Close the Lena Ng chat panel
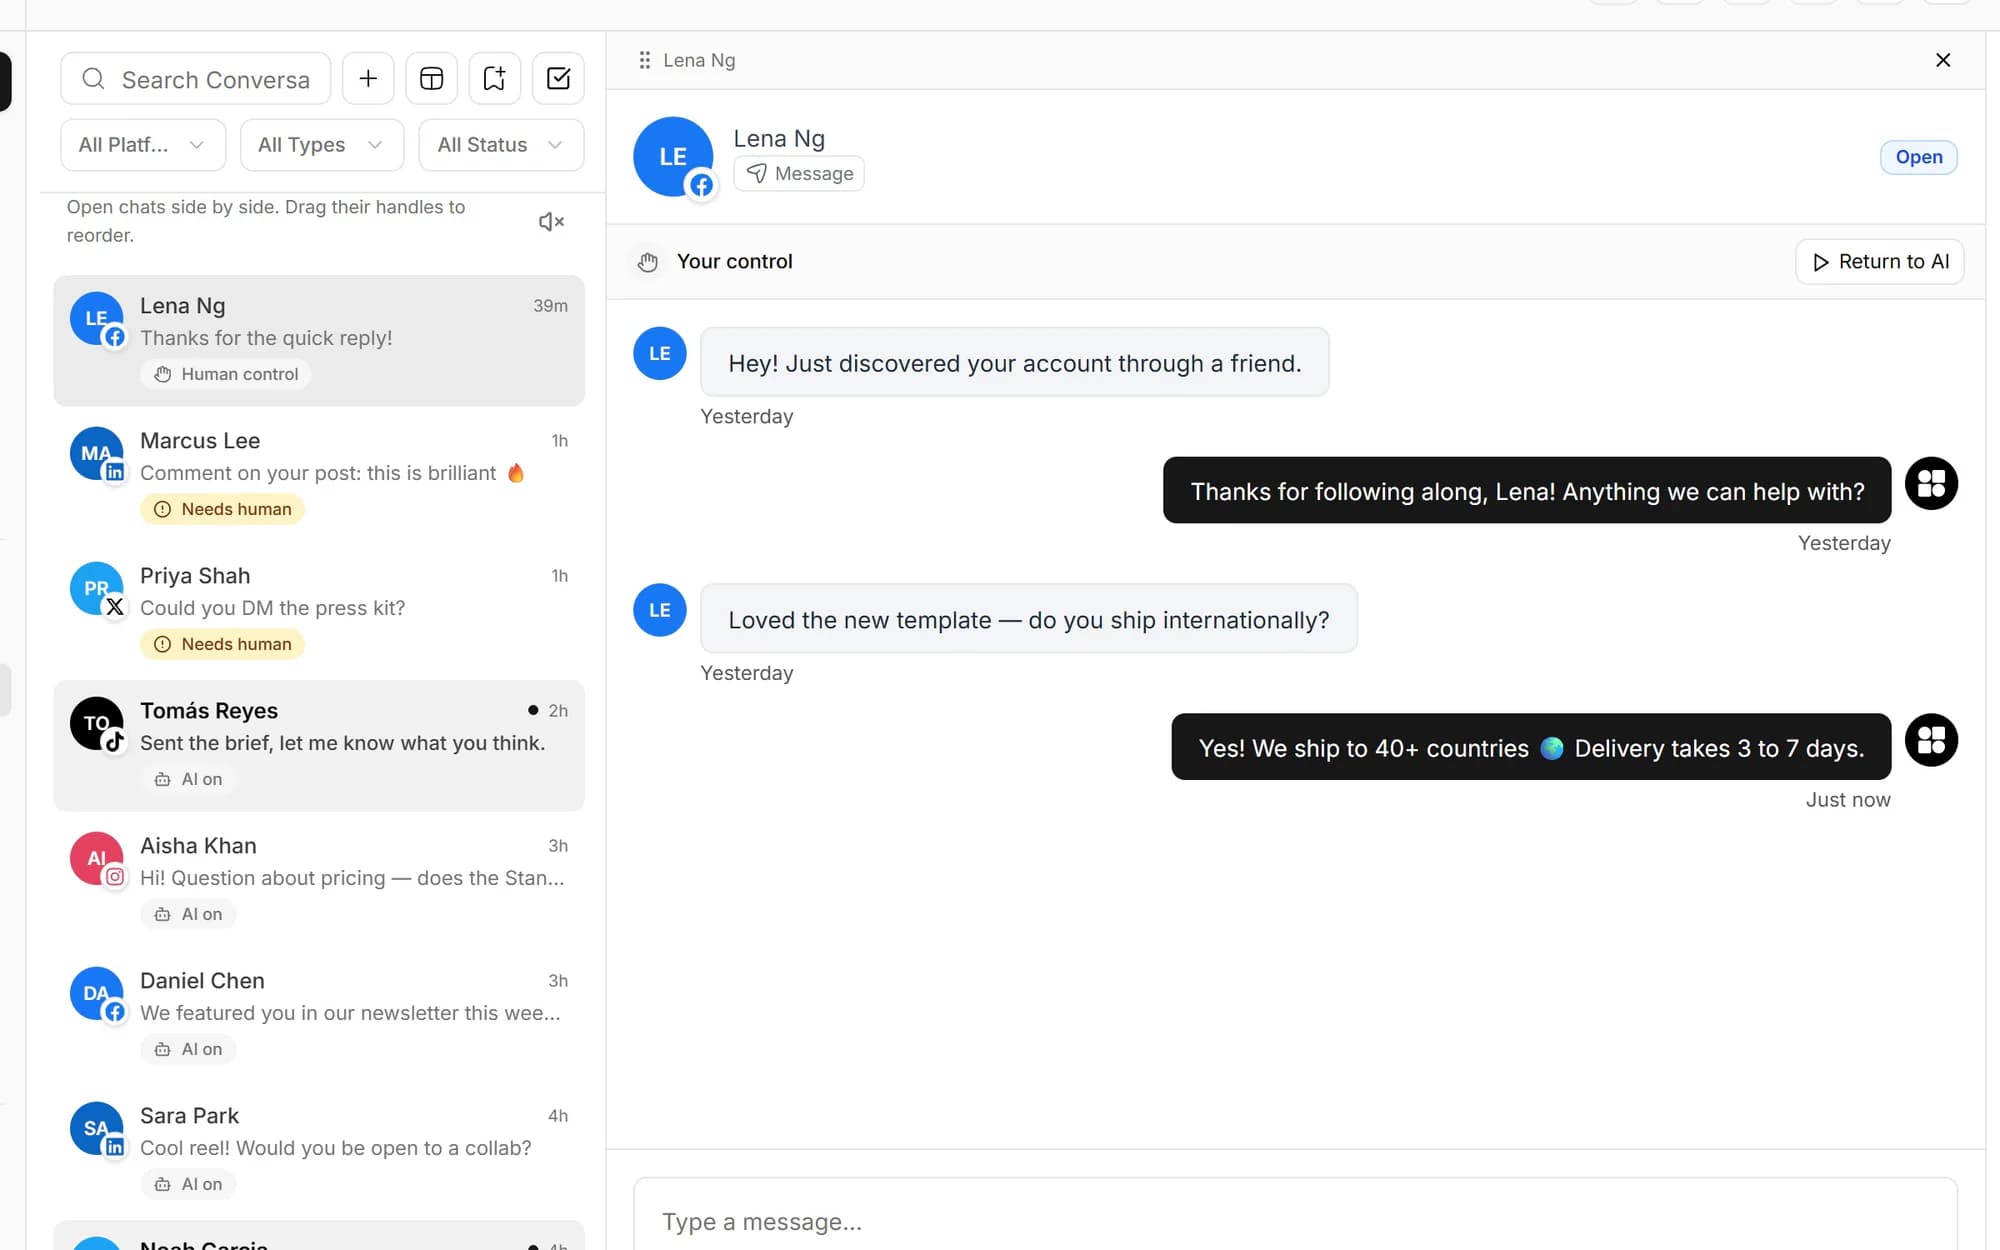 pos(1943,60)
